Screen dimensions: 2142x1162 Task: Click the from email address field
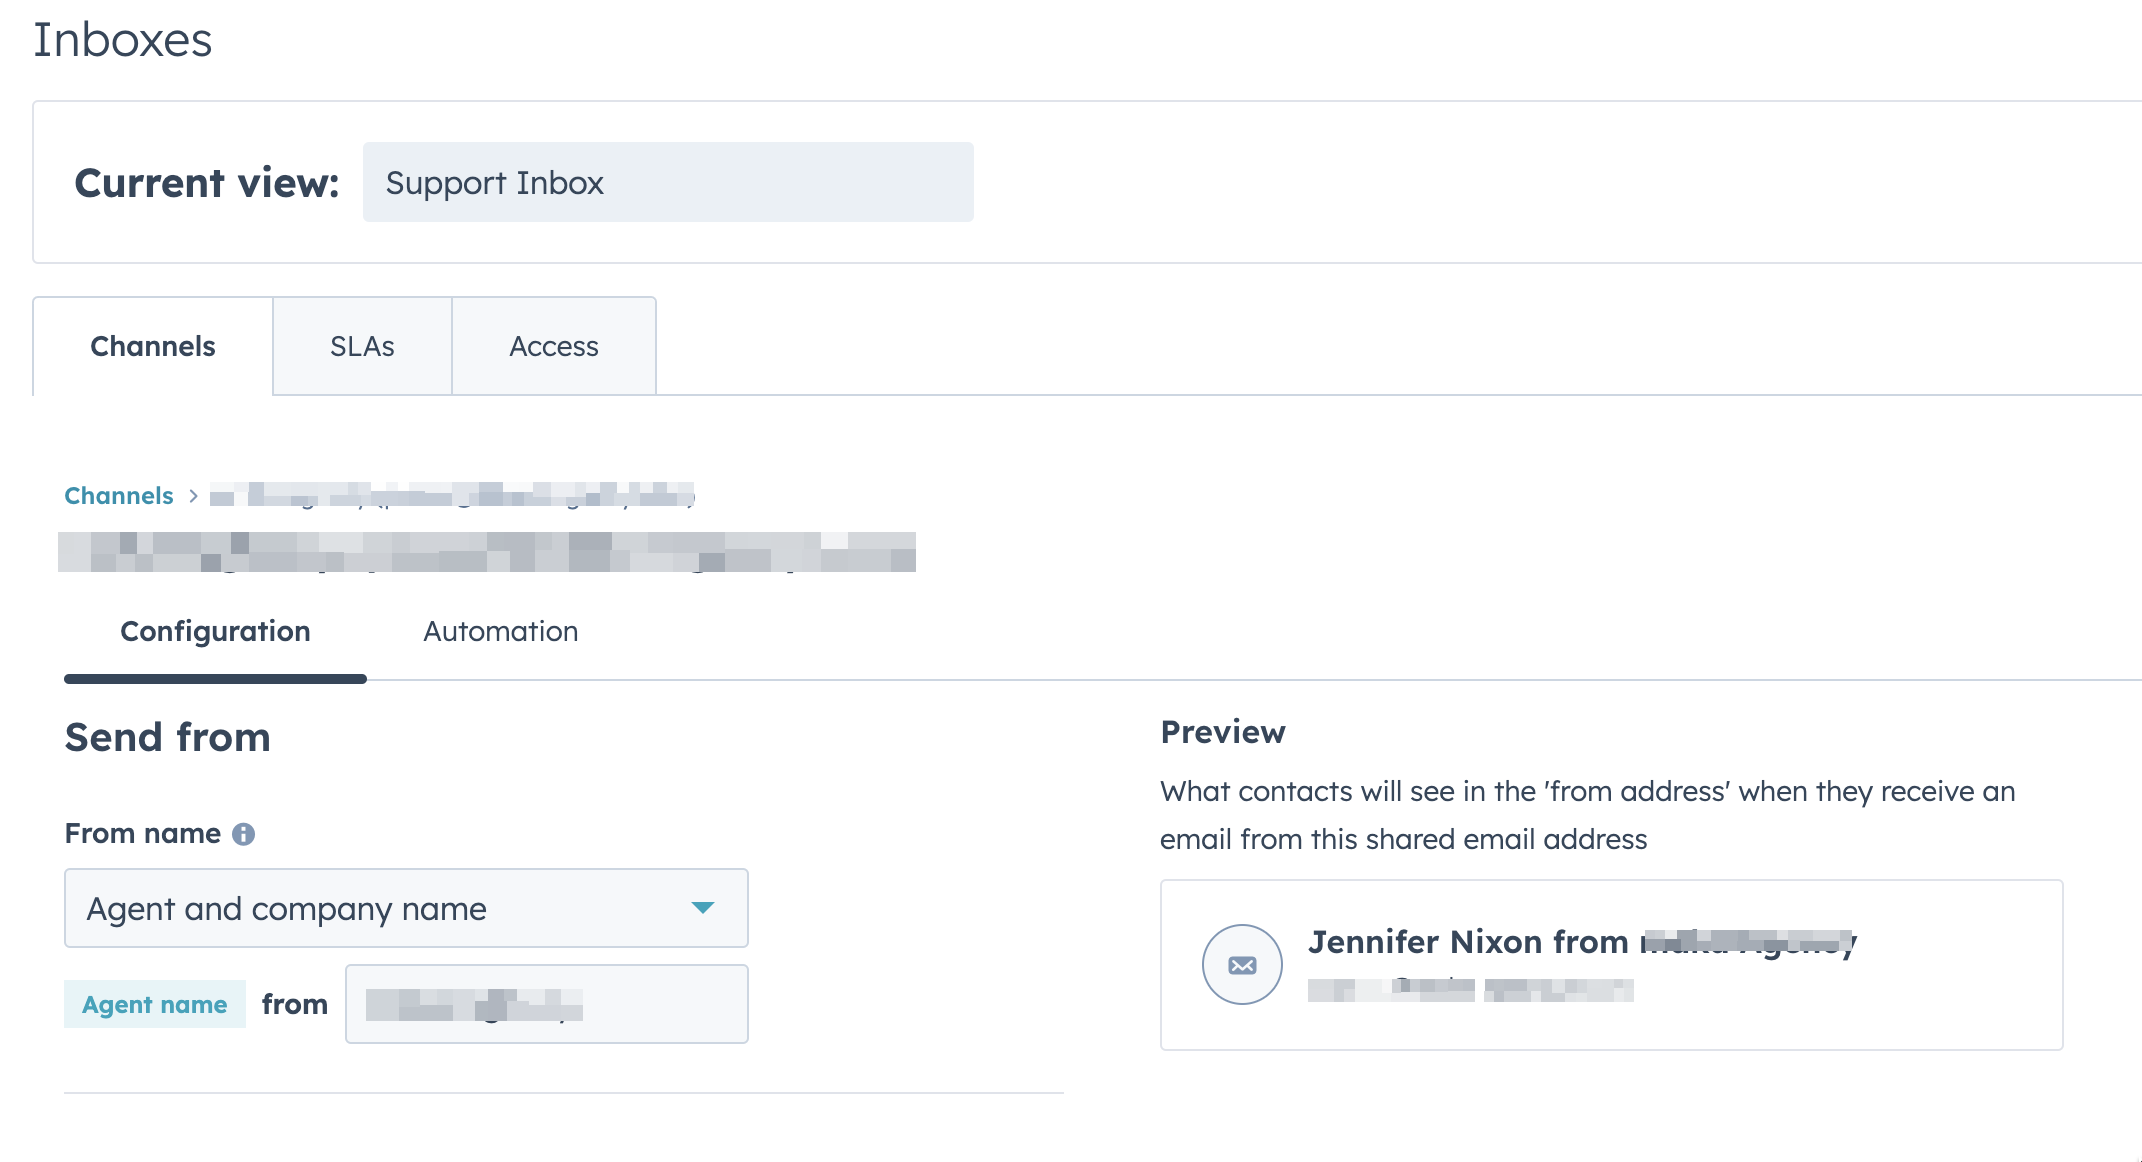pos(546,1003)
